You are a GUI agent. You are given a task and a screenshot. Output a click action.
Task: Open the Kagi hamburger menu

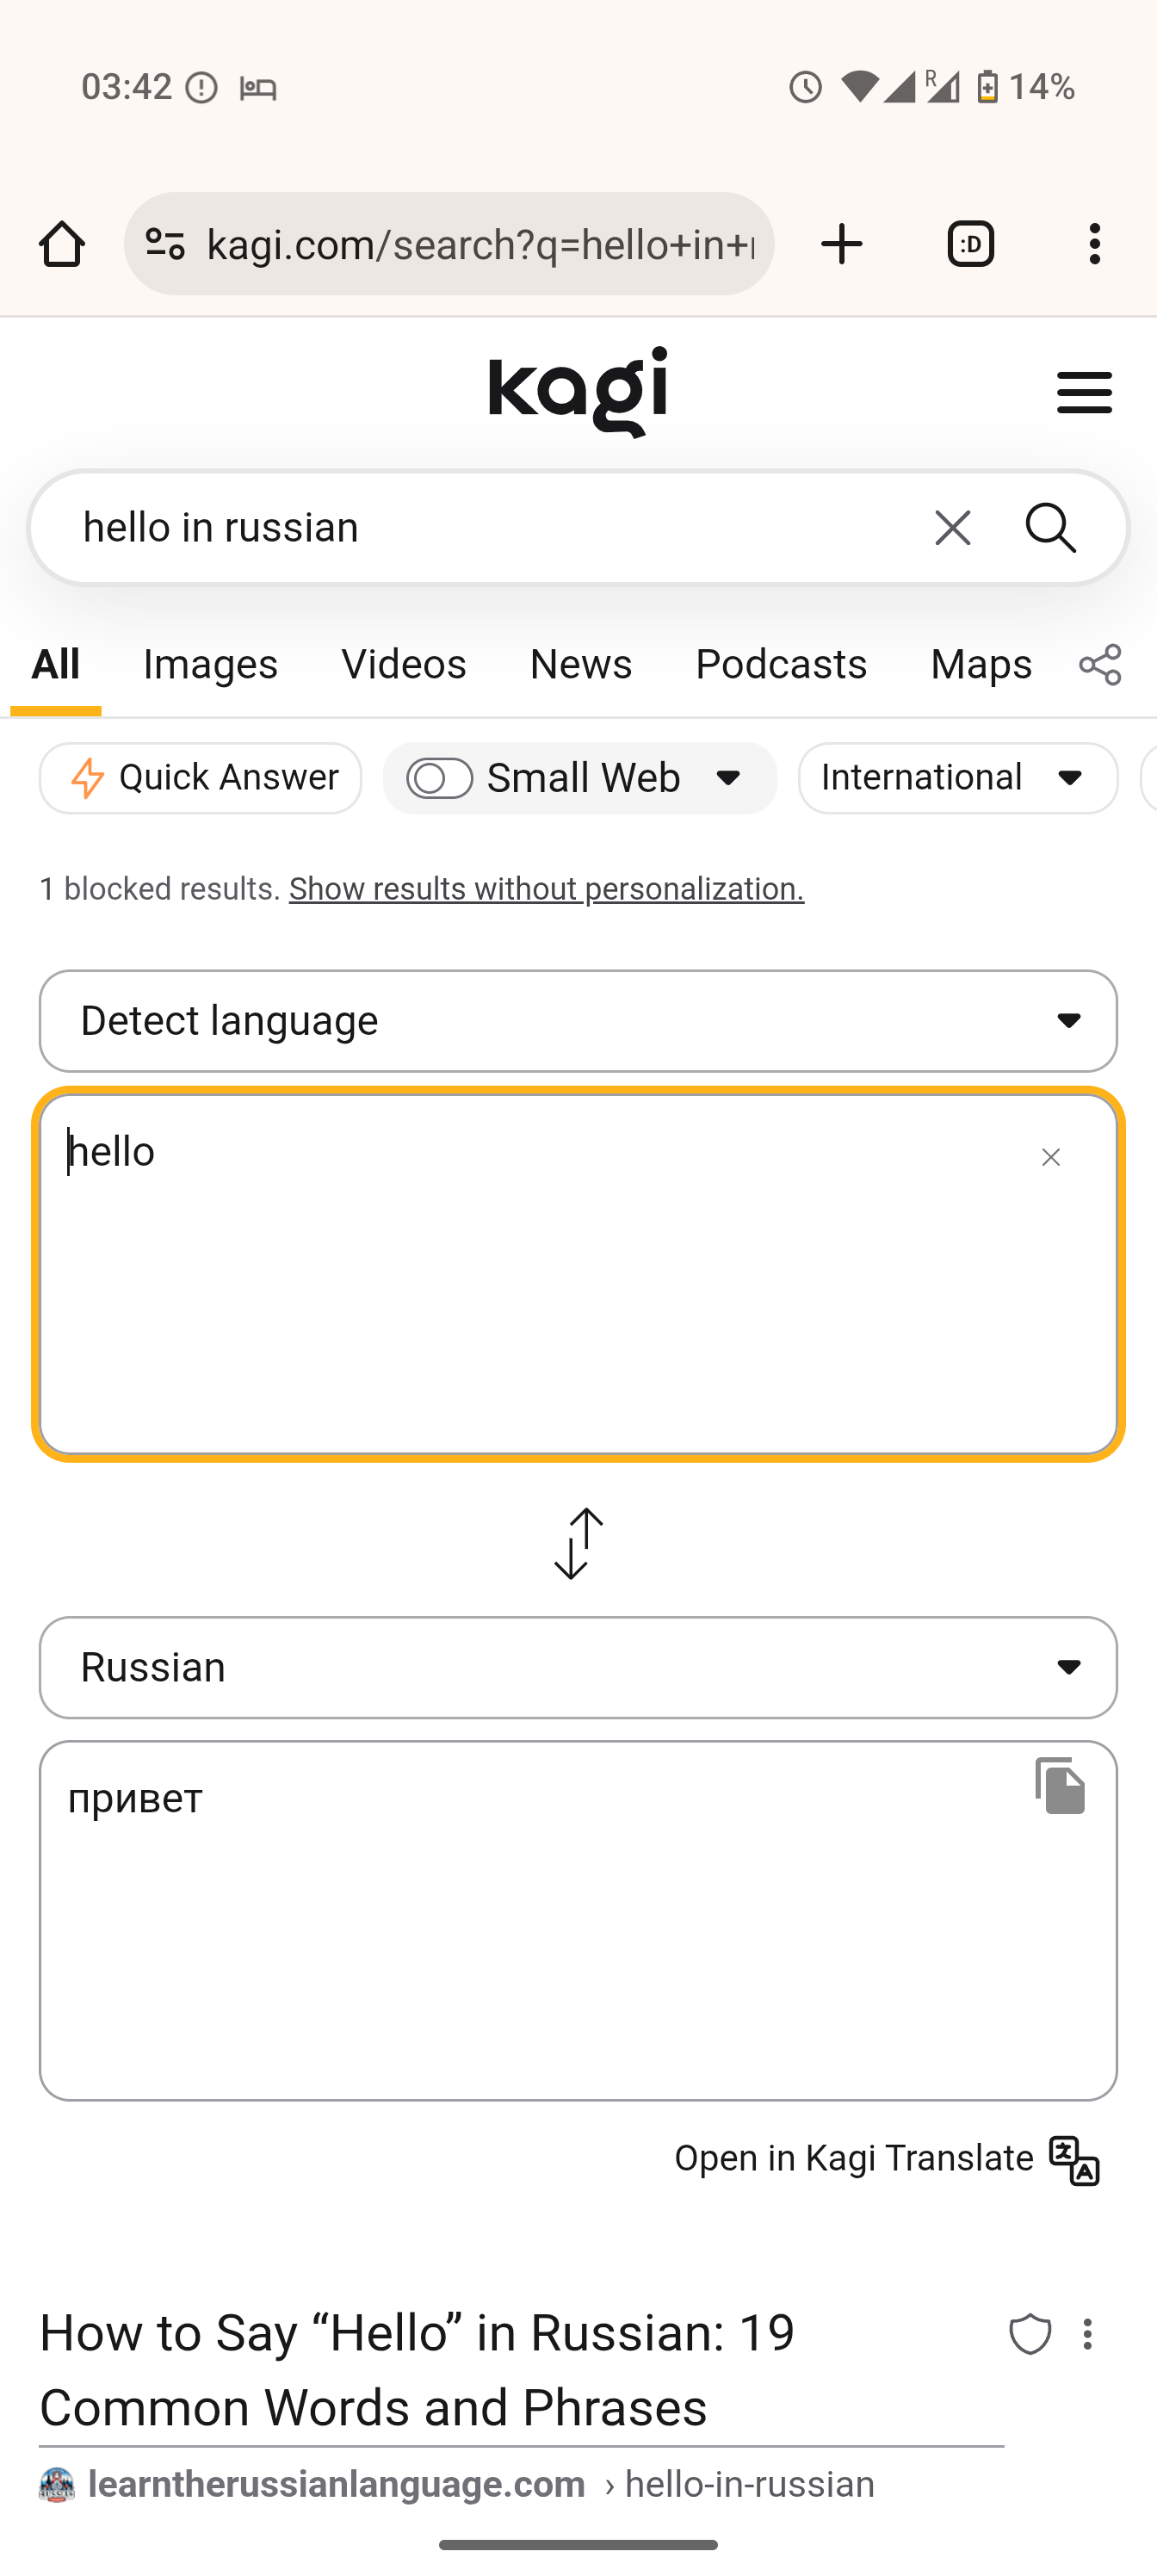(1084, 392)
